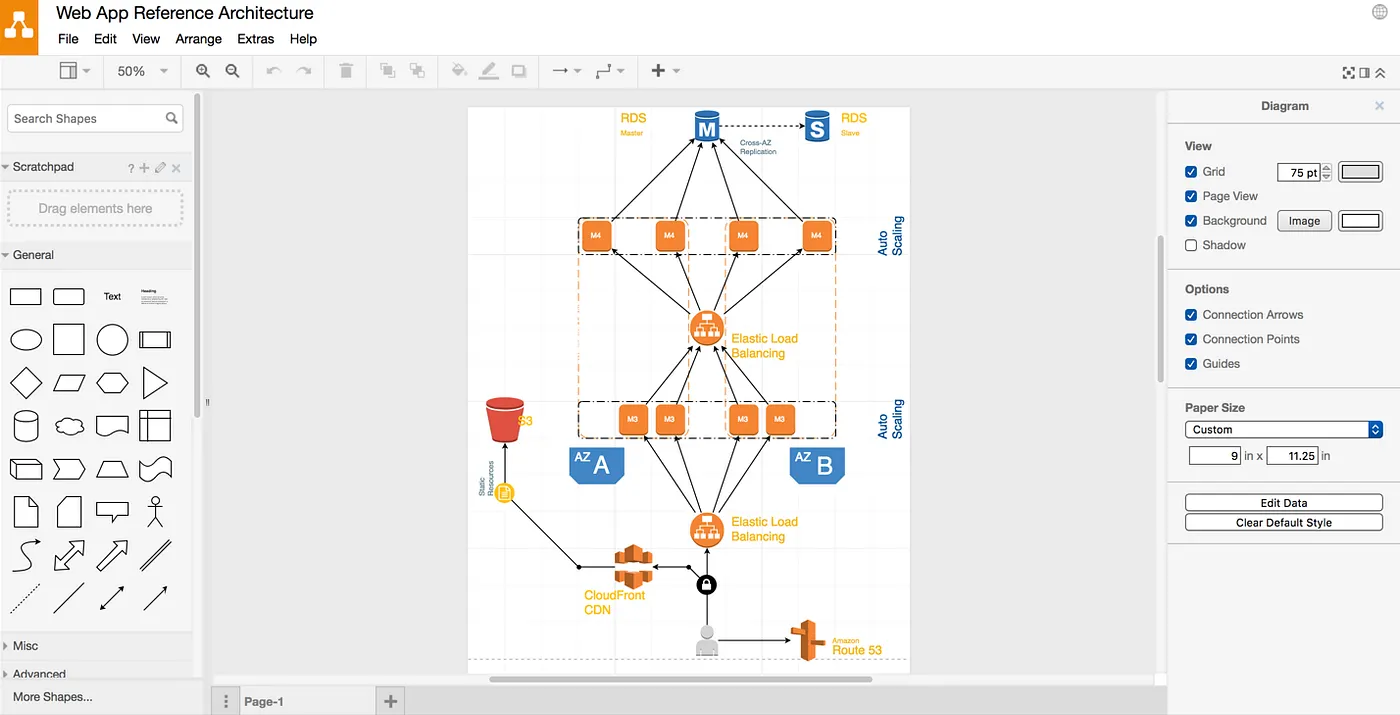Click Clear Default Style
1400x715 pixels.
pos(1283,522)
